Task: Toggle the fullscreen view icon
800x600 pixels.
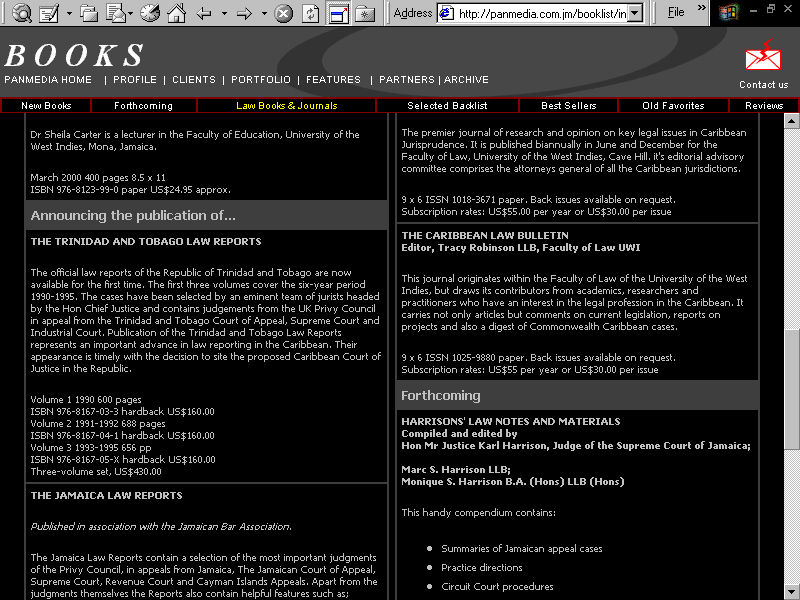Action: pos(338,13)
